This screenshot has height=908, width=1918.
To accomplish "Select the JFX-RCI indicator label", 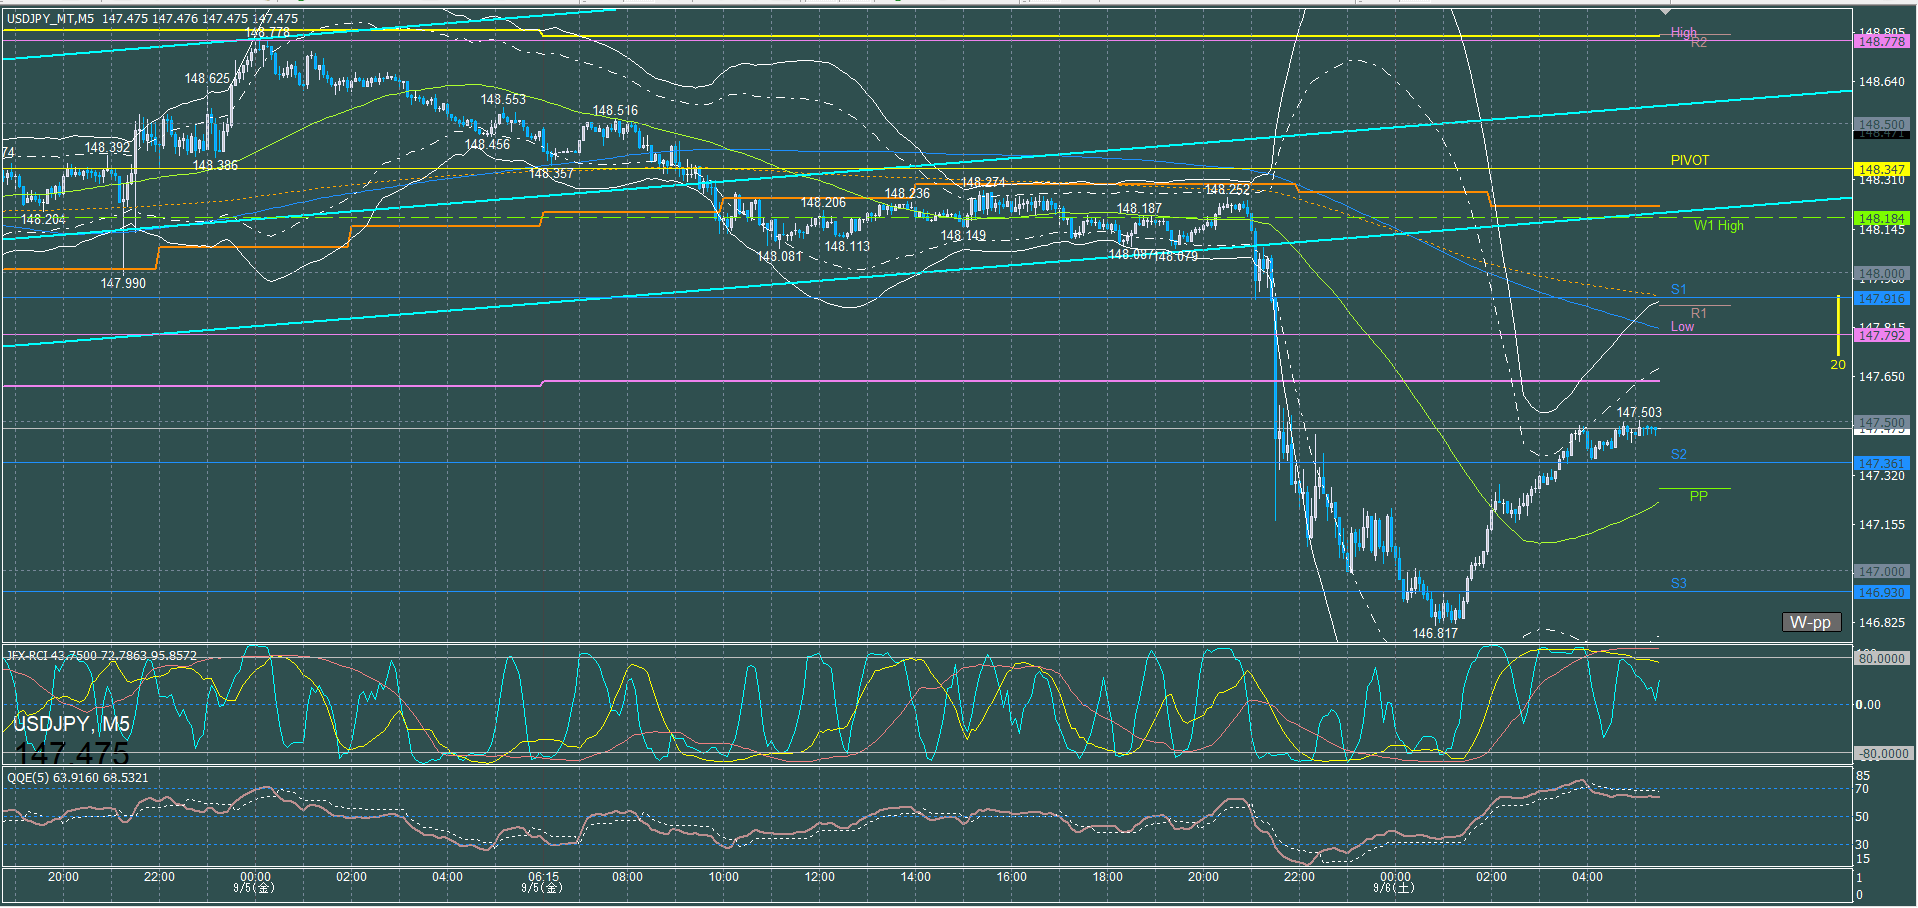I will point(101,656).
